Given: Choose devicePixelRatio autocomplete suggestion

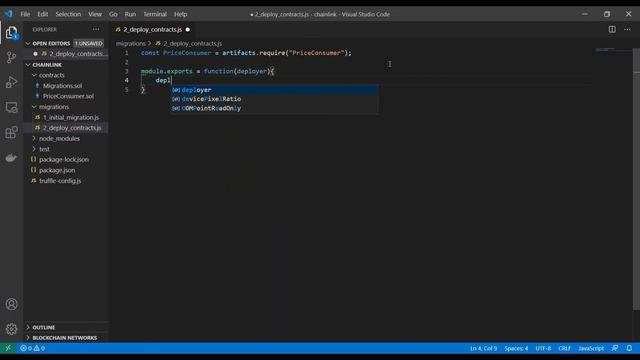Looking at the screenshot, I should [275, 99].
